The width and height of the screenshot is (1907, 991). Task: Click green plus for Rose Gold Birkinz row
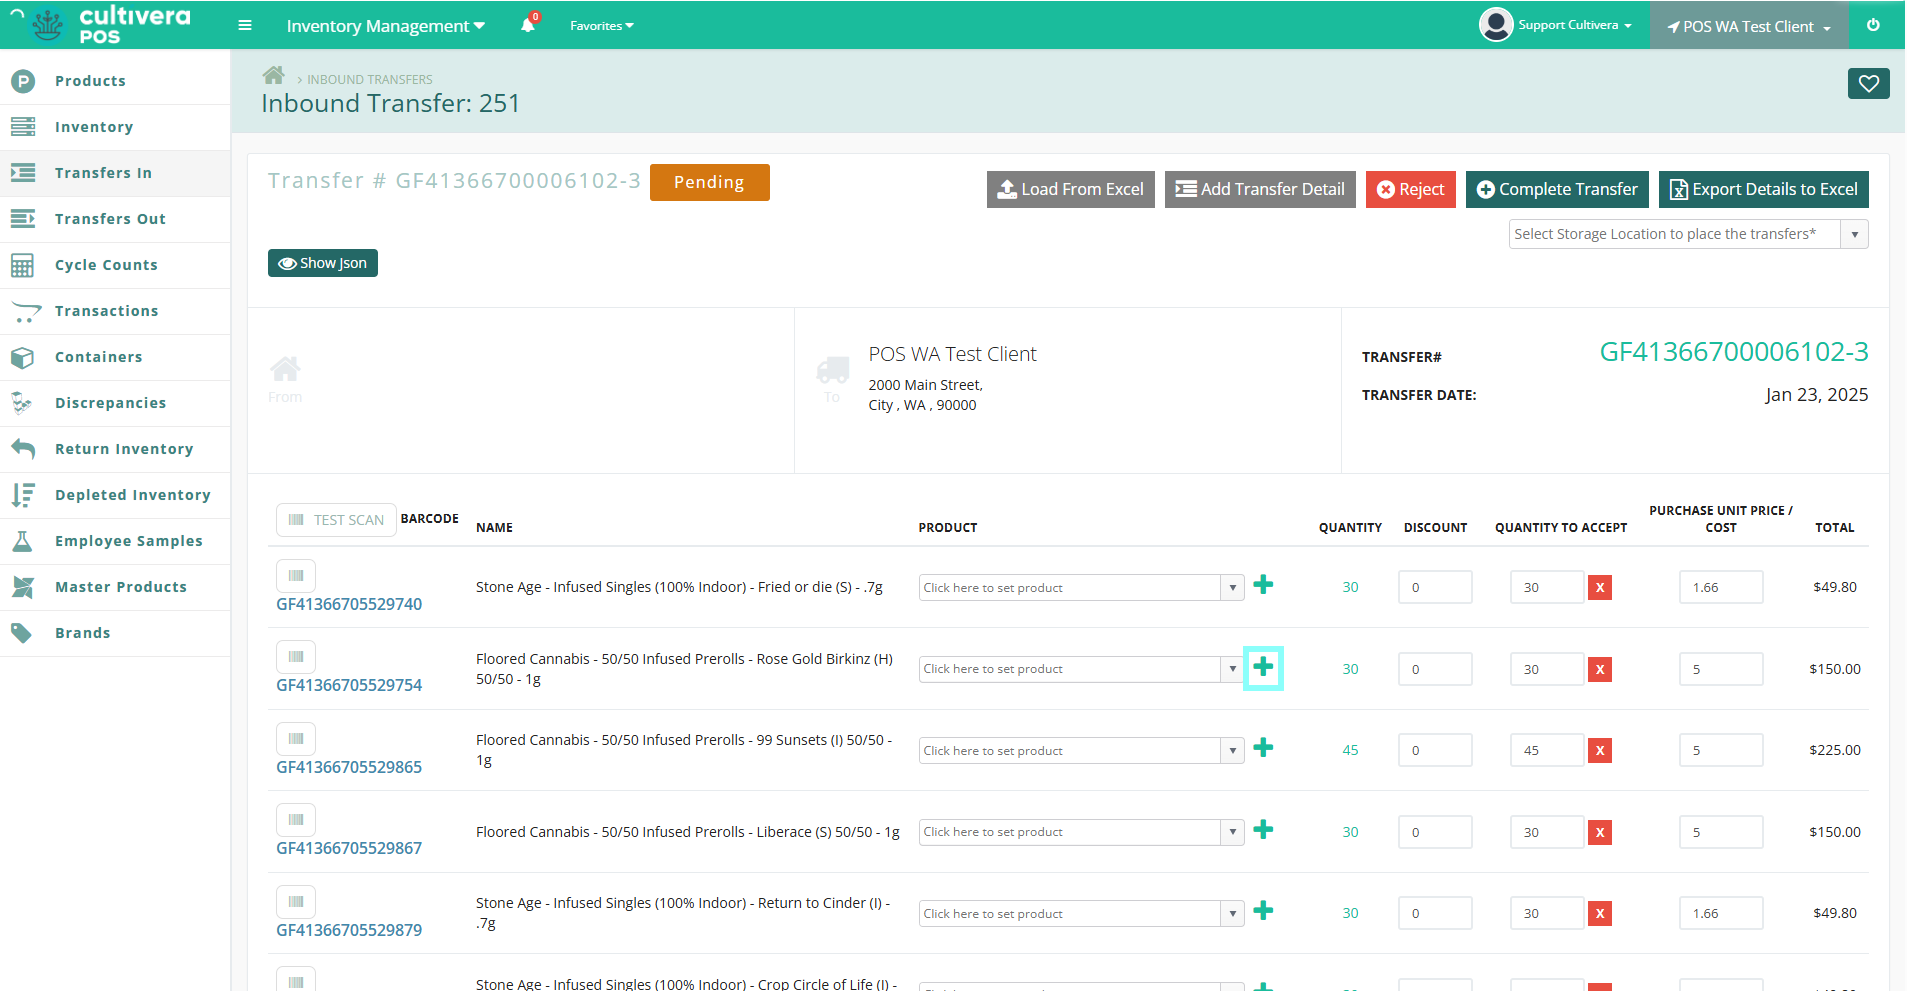click(x=1263, y=667)
